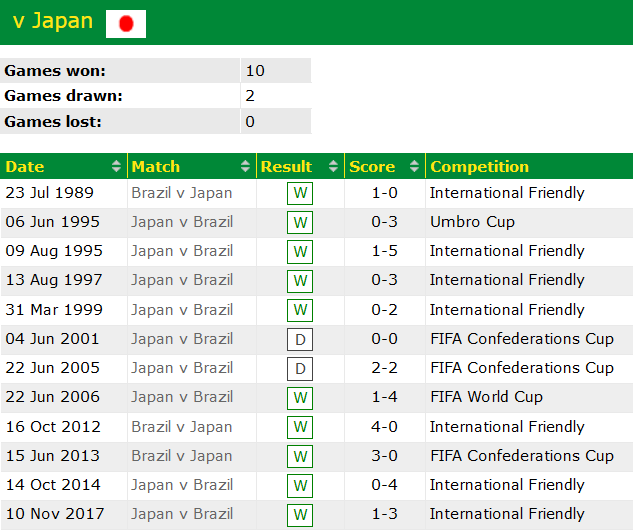The height and width of the screenshot is (531, 633).
Task: Click the v Japan section heading
Action: point(53,22)
